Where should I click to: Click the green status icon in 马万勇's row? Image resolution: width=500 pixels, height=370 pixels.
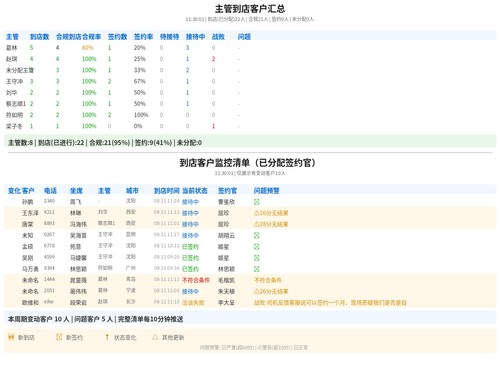[257, 269]
